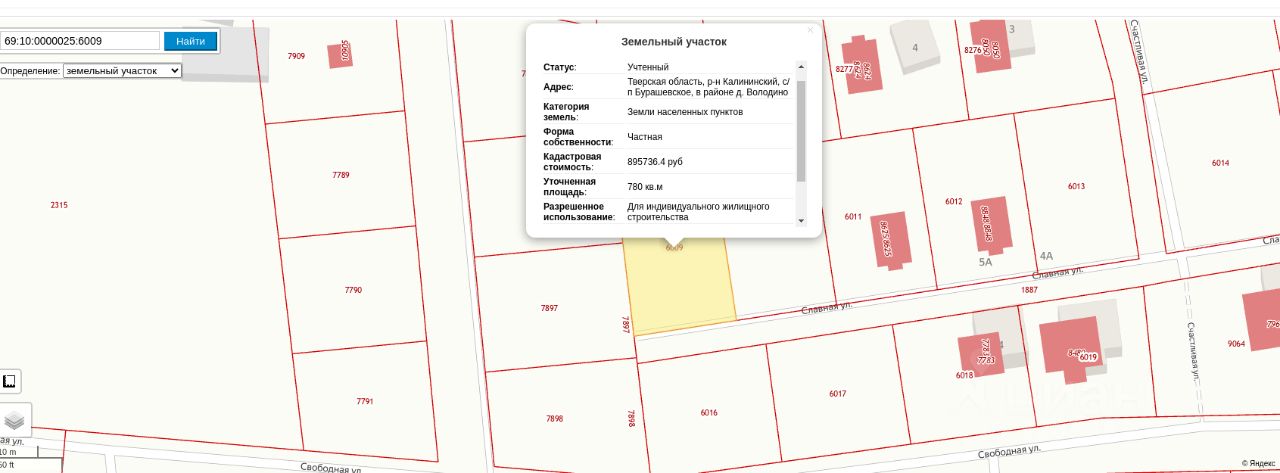The width and height of the screenshot is (1280, 473).
Task: Select parcel labeled 7898
Action: click(x=554, y=418)
